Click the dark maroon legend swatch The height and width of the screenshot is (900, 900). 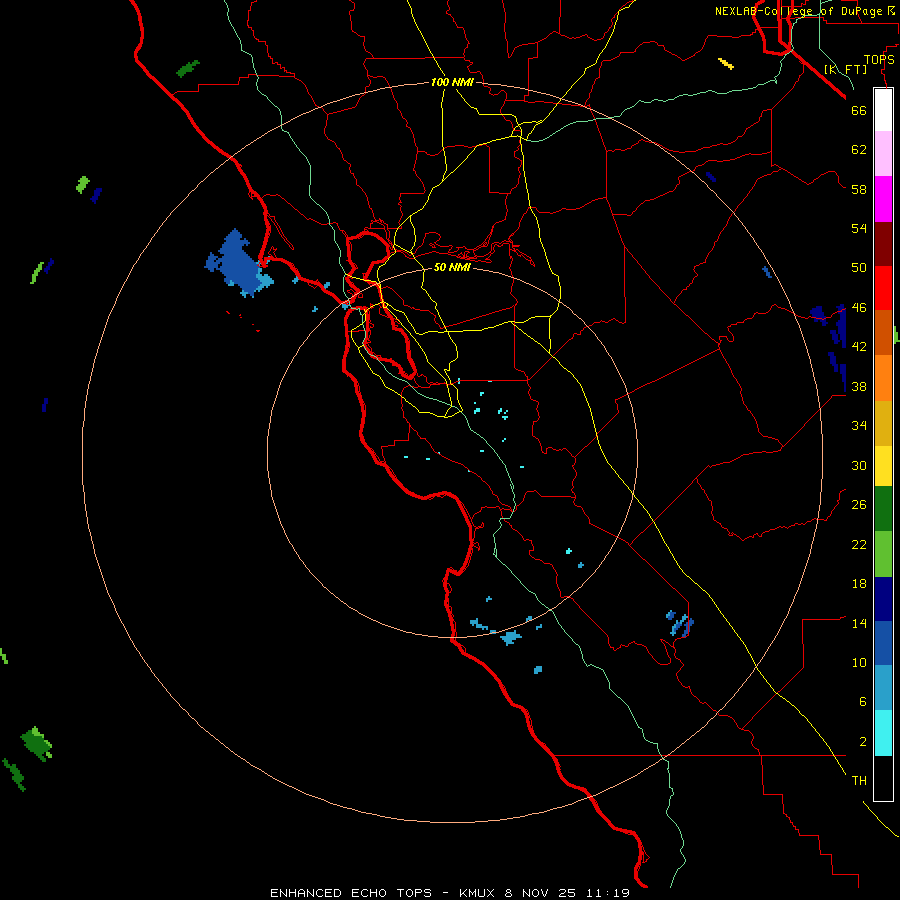click(883, 244)
